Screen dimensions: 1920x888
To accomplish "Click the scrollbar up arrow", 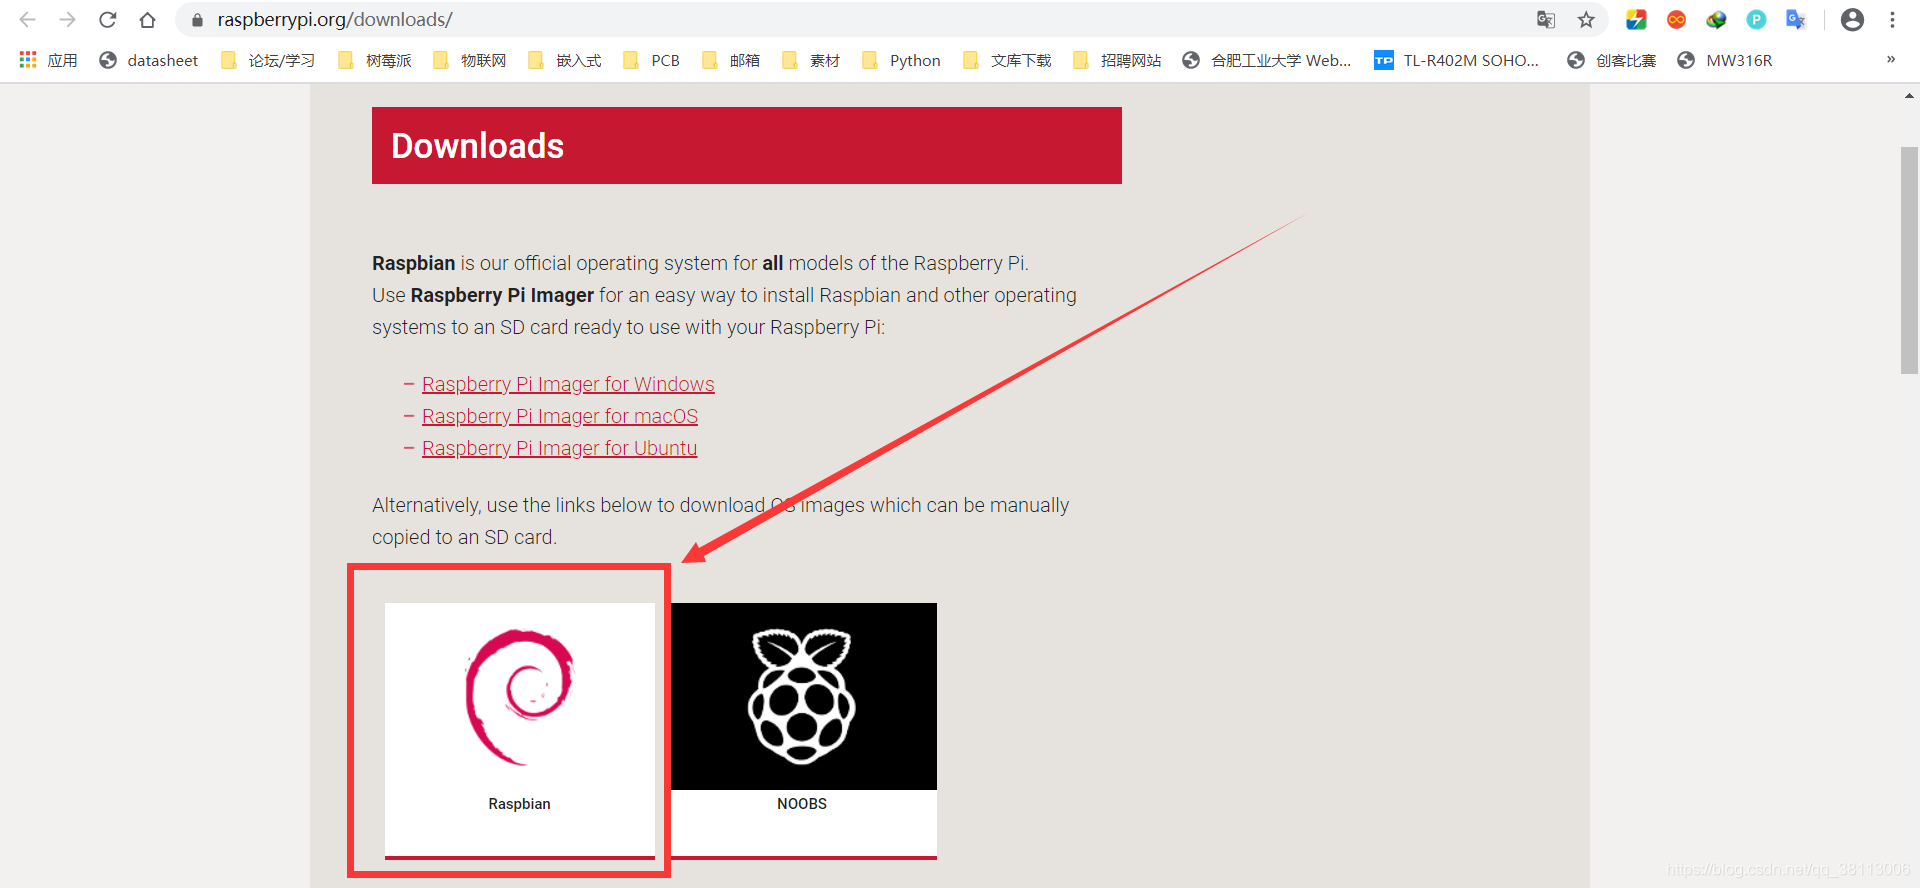I will coord(1909,96).
